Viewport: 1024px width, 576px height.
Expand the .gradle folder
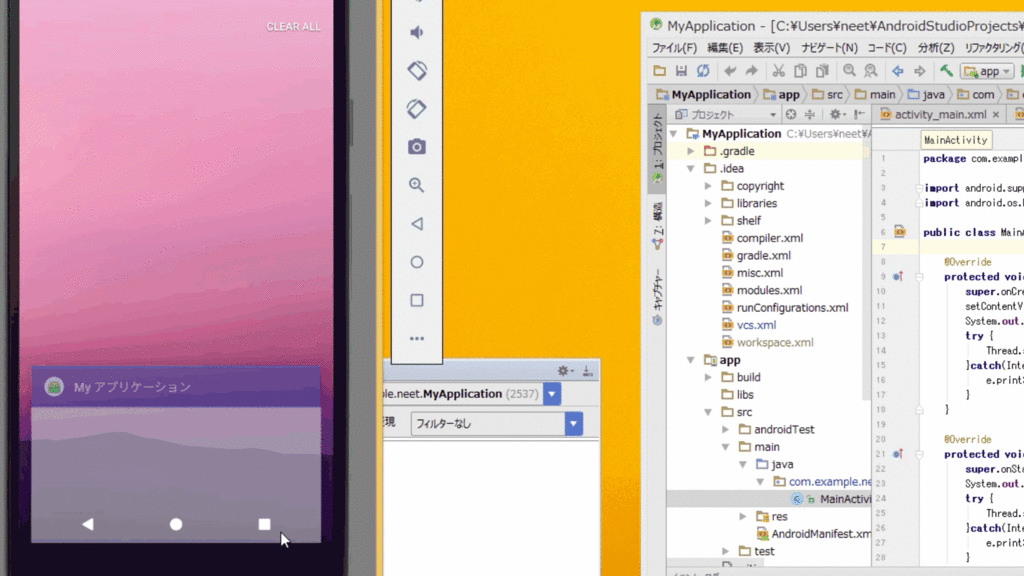[x=690, y=151]
